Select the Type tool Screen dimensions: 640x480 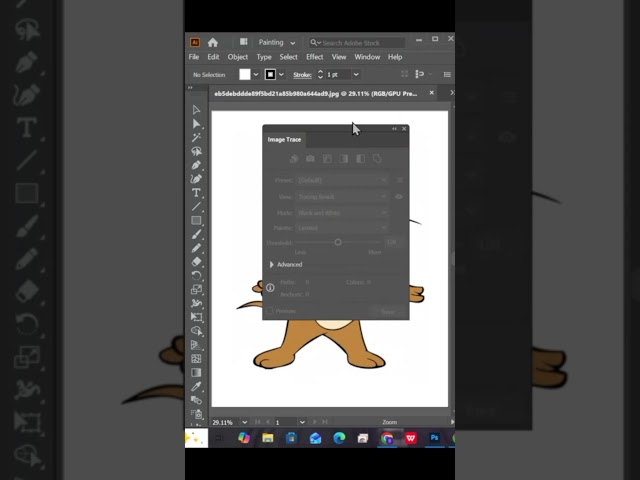pos(196,193)
